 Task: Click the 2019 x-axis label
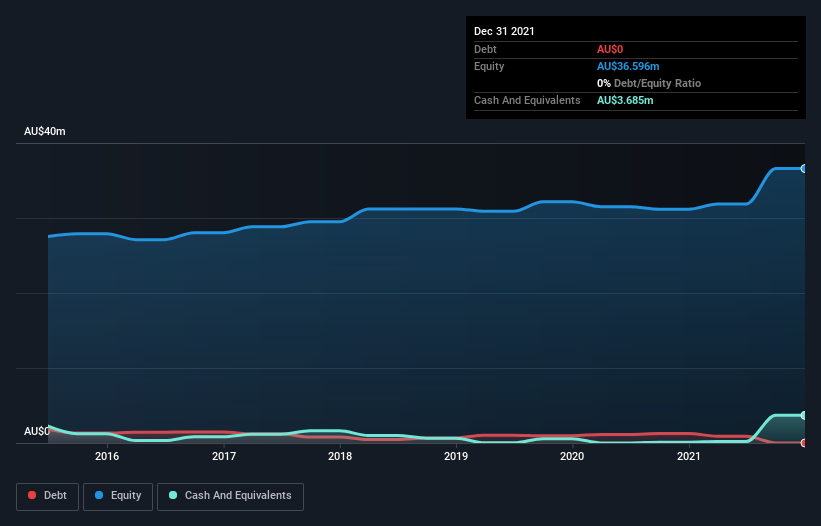[456, 456]
